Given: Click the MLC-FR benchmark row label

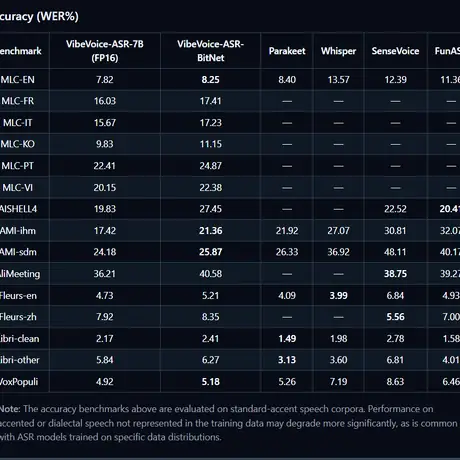Looking at the screenshot, I should (17, 101).
